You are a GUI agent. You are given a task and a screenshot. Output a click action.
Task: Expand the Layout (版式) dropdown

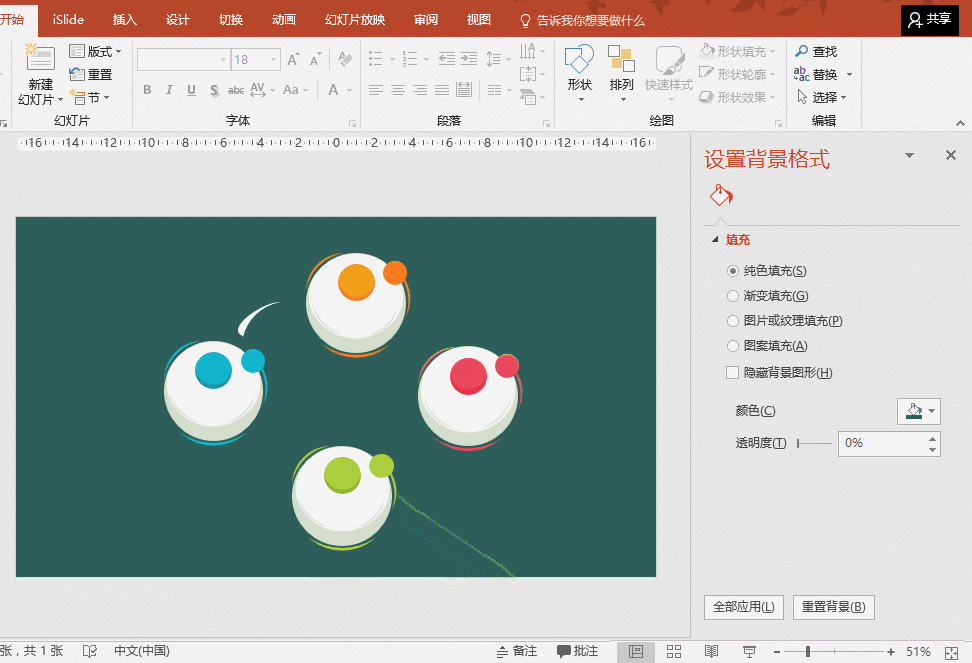[x=96, y=51]
